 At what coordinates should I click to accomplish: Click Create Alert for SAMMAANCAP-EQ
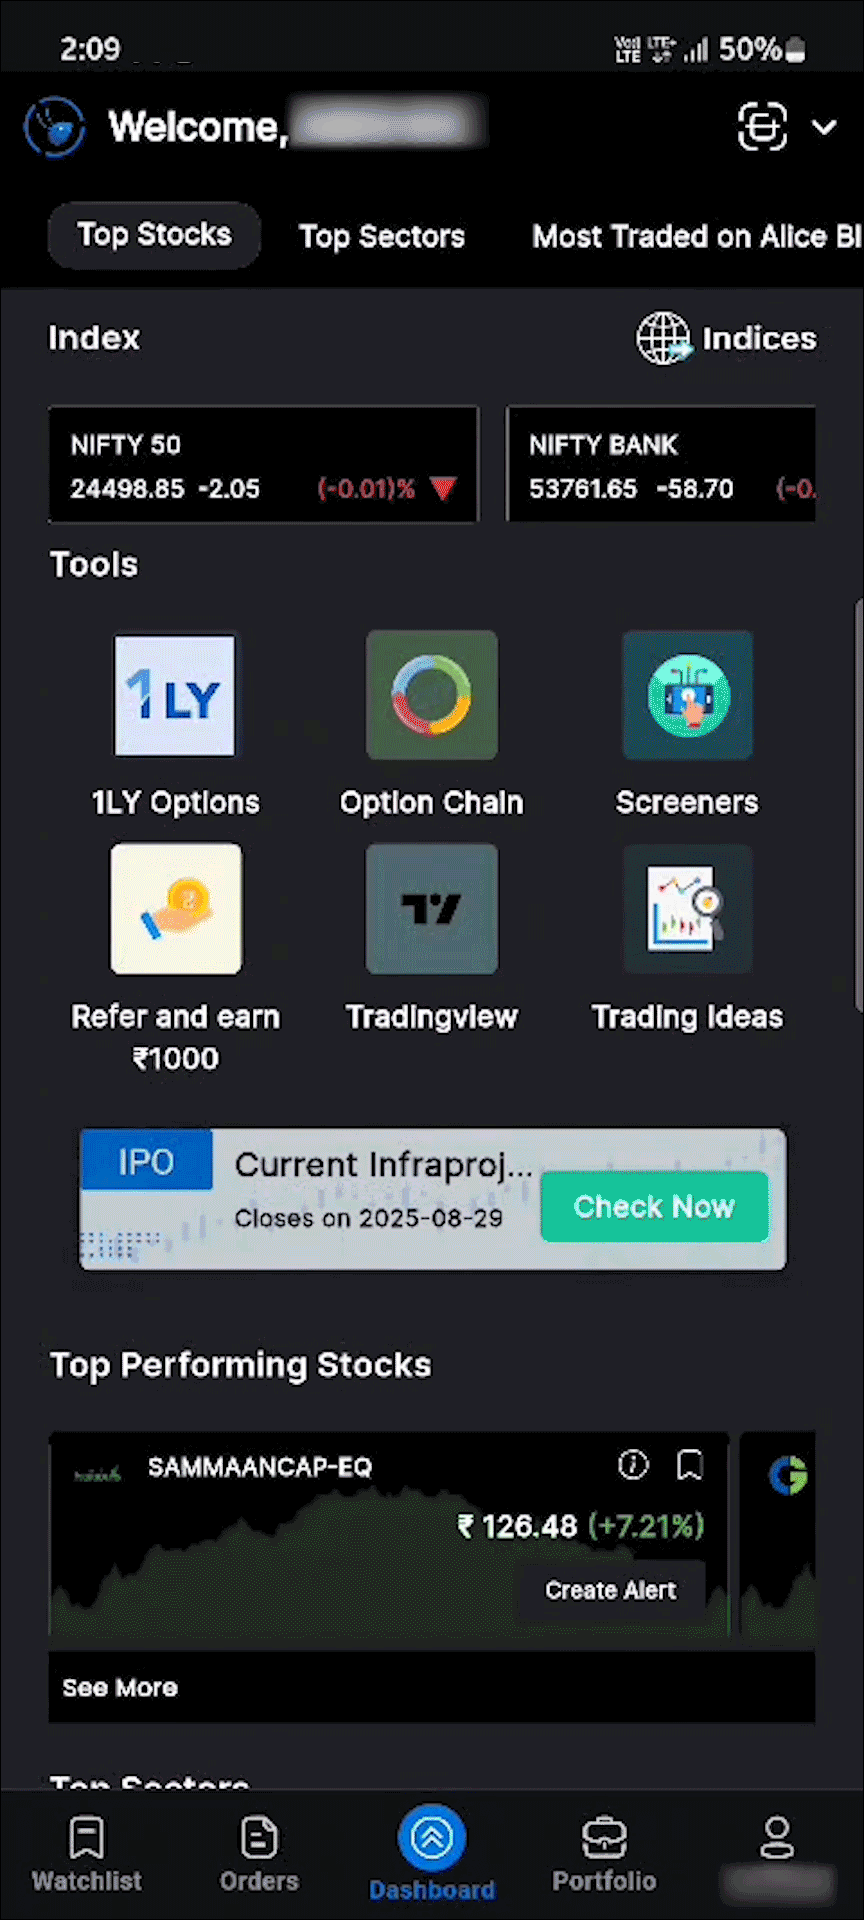click(x=610, y=1590)
